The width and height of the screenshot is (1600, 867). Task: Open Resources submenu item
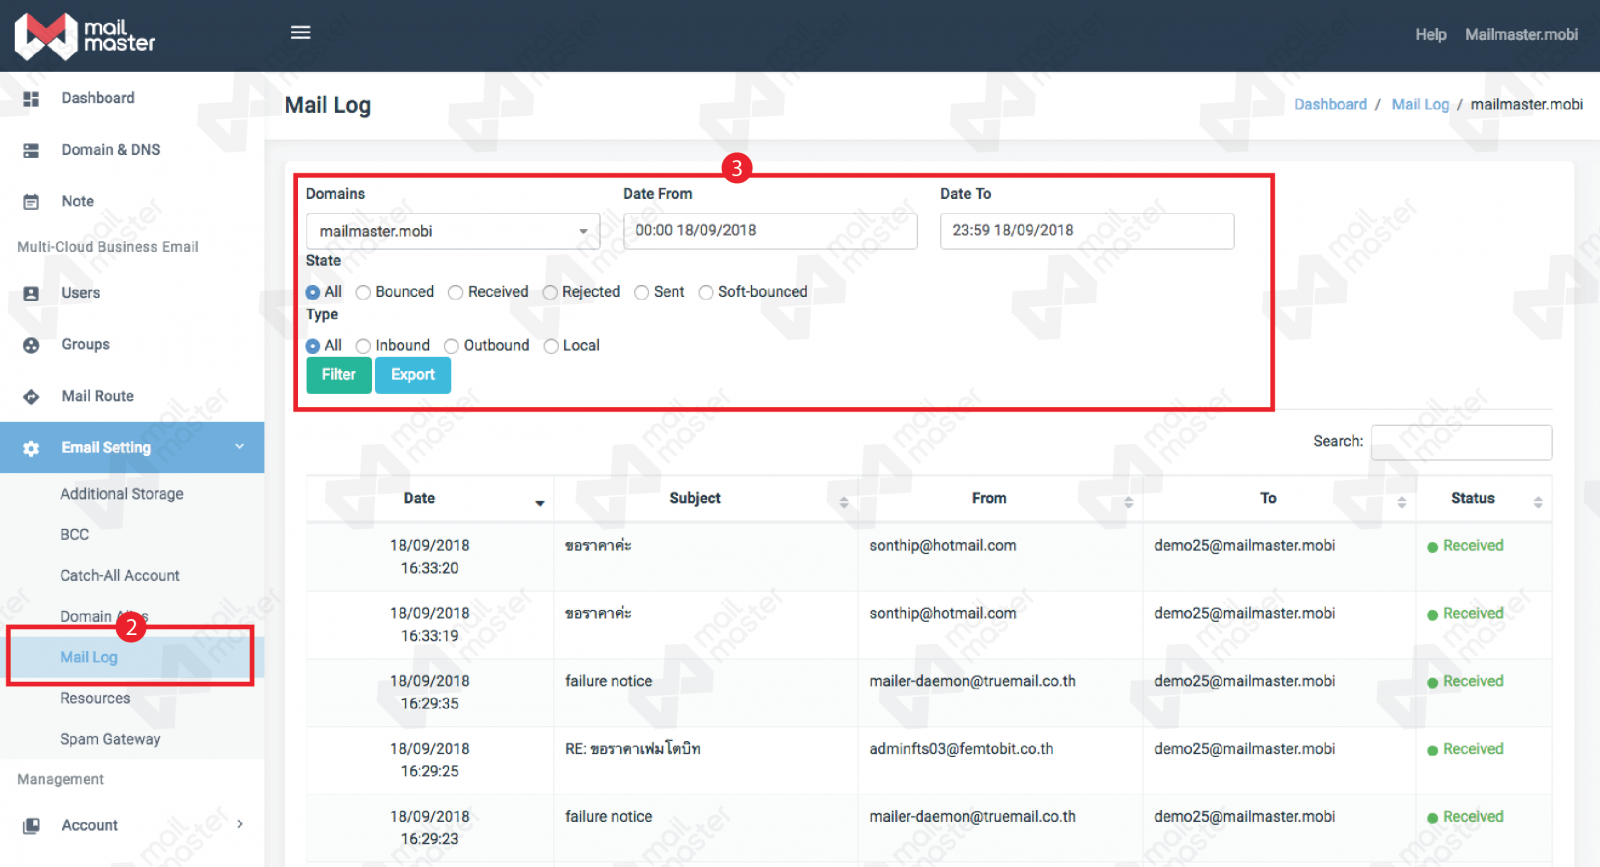[x=95, y=698]
